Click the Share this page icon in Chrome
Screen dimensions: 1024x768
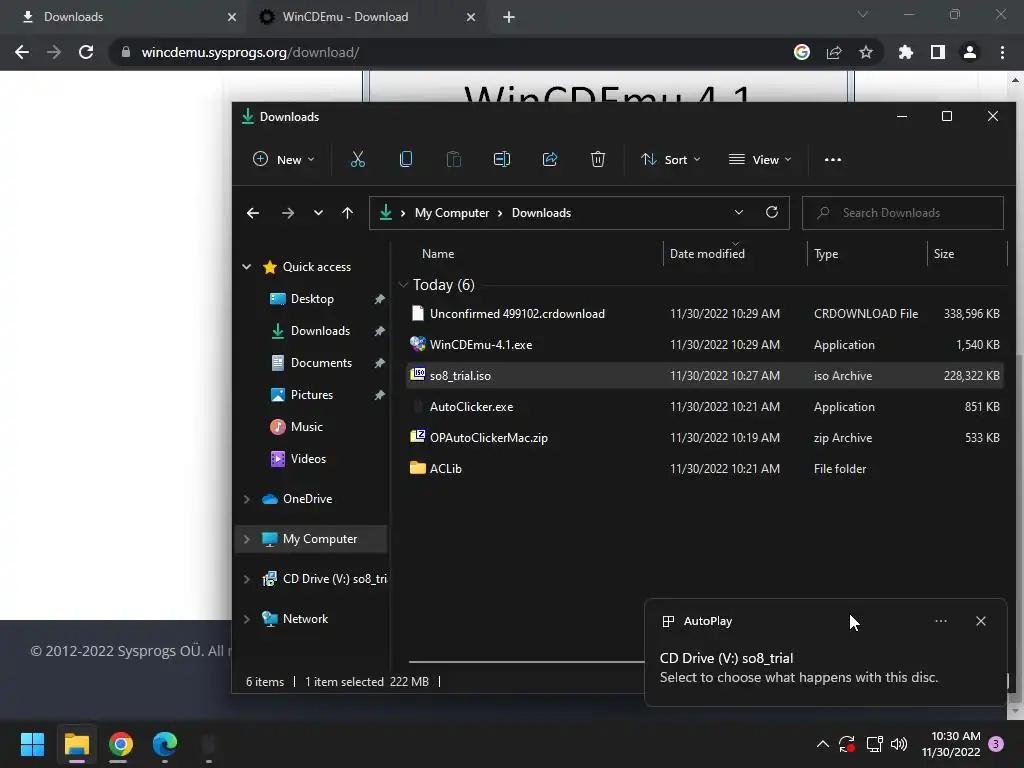pyautogui.click(x=834, y=52)
